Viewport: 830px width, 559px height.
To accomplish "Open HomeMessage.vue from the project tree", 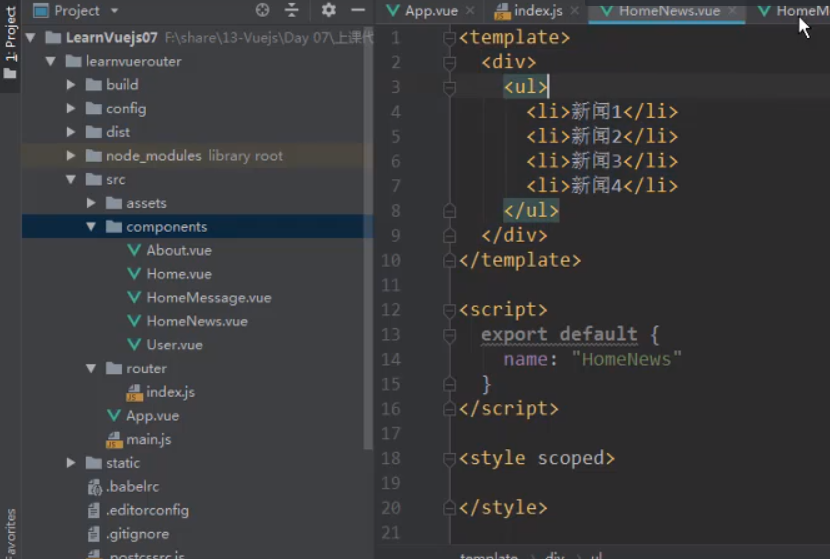I will (x=208, y=297).
